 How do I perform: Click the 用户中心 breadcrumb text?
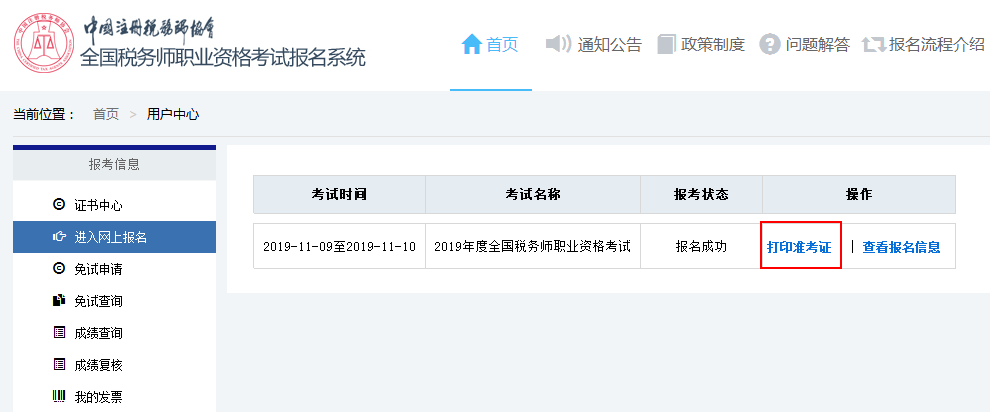pos(173,114)
